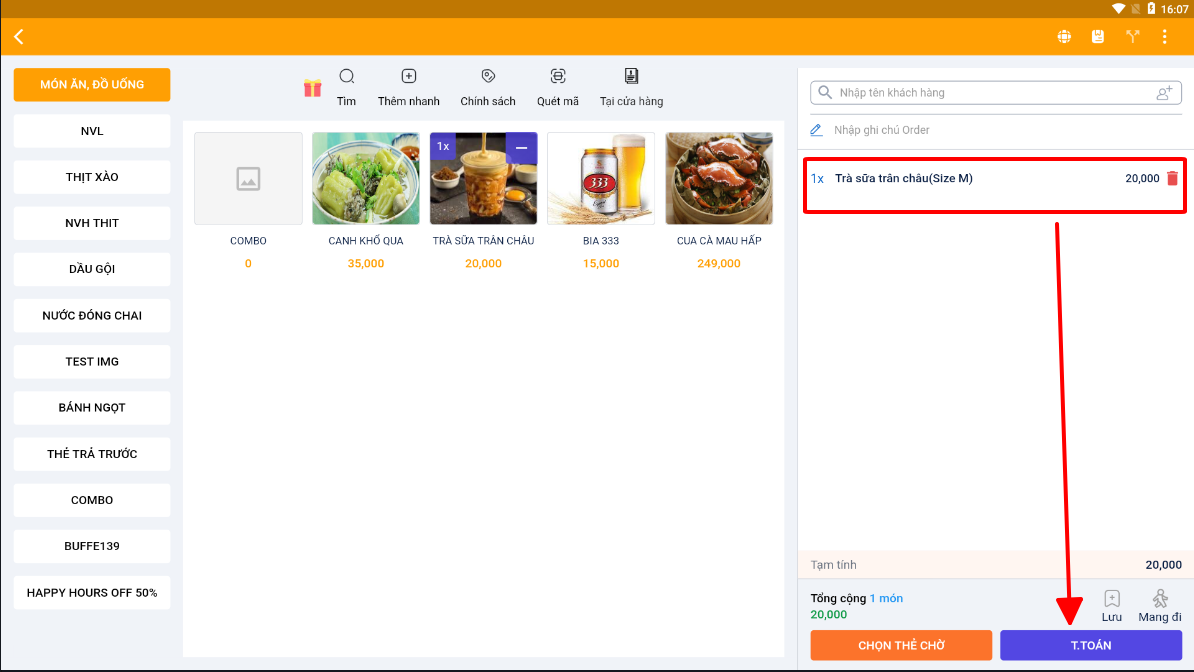Tap the back arrow in header
This screenshot has width=1194, height=672.
[19, 37]
